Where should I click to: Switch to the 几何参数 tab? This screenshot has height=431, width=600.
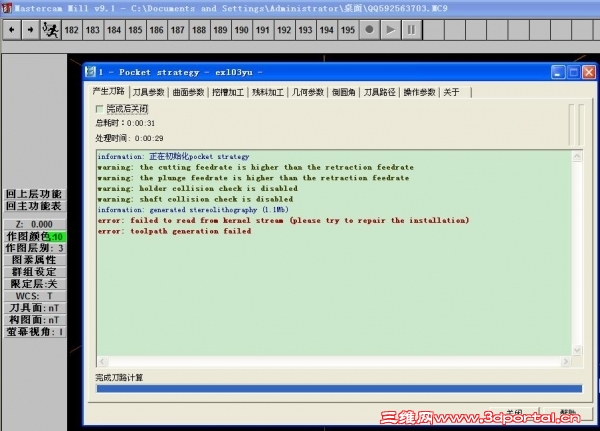point(308,92)
